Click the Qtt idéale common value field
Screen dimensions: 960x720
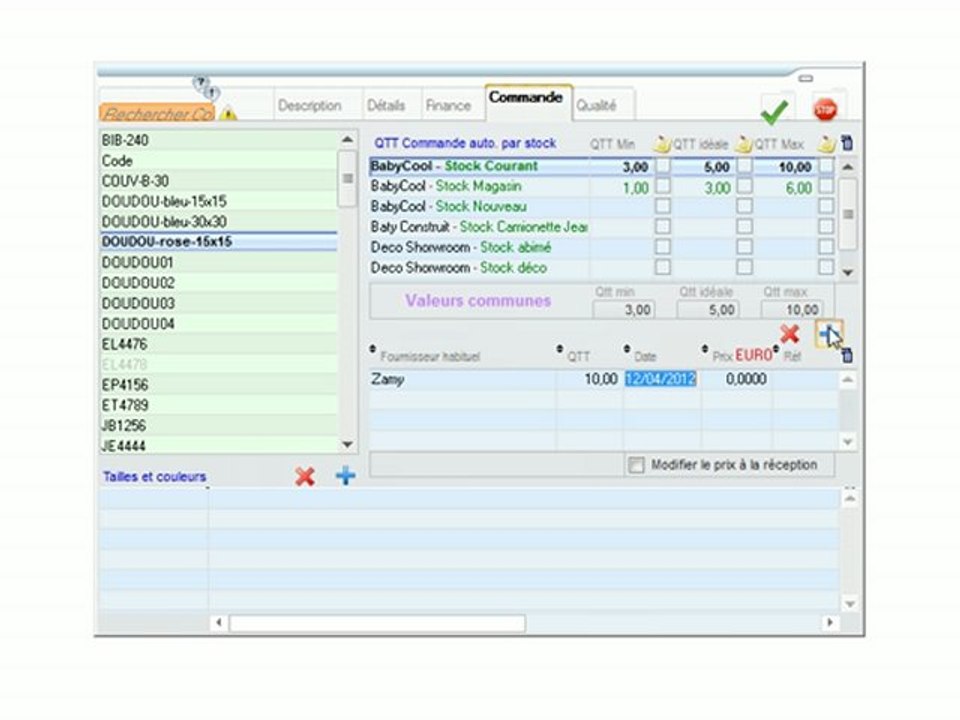coord(707,310)
